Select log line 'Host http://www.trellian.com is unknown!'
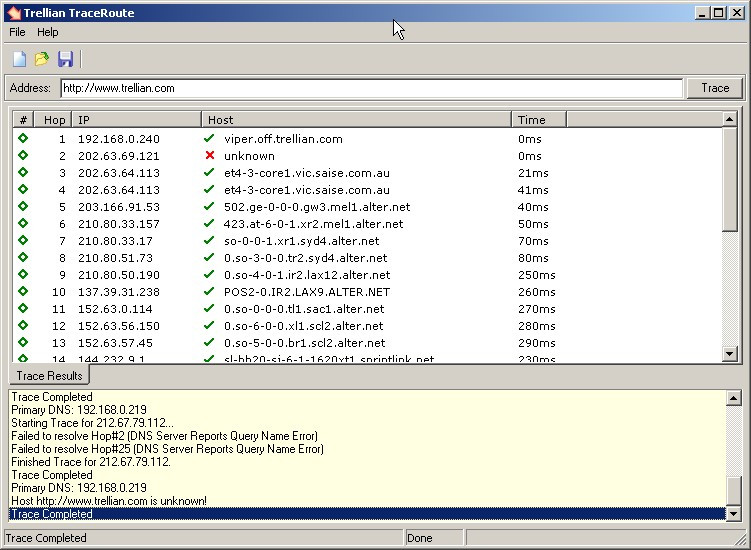Viewport: 751px width, 550px height. point(109,501)
